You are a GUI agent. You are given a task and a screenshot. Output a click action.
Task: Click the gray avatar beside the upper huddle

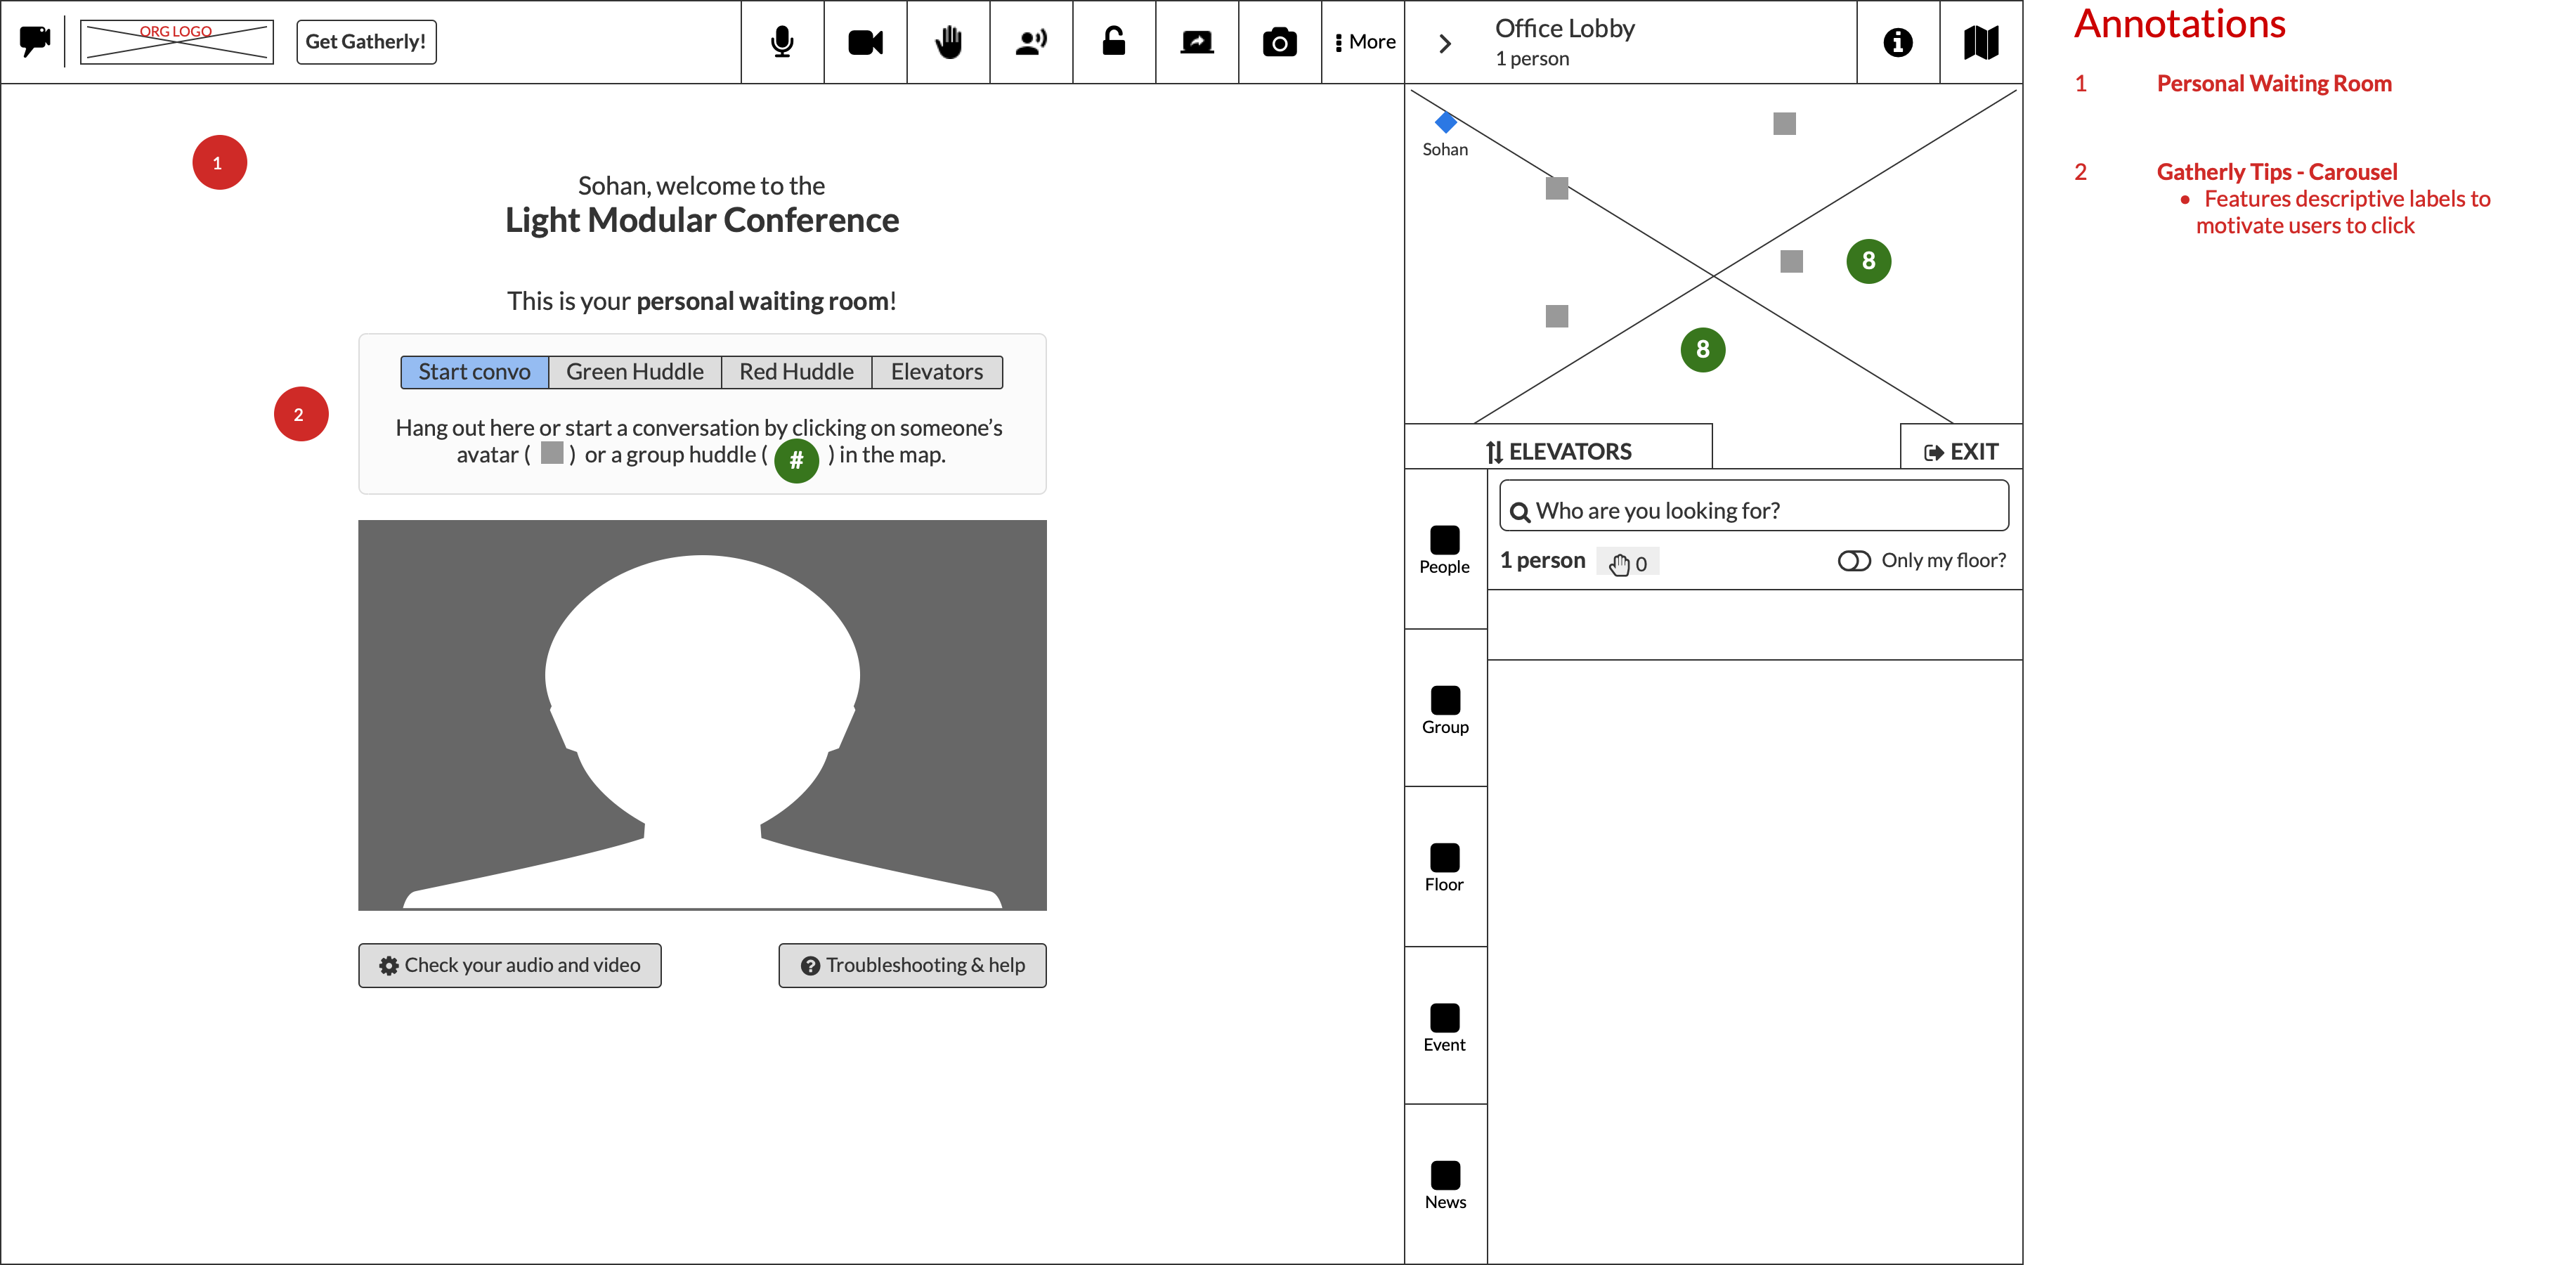coord(1792,261)
